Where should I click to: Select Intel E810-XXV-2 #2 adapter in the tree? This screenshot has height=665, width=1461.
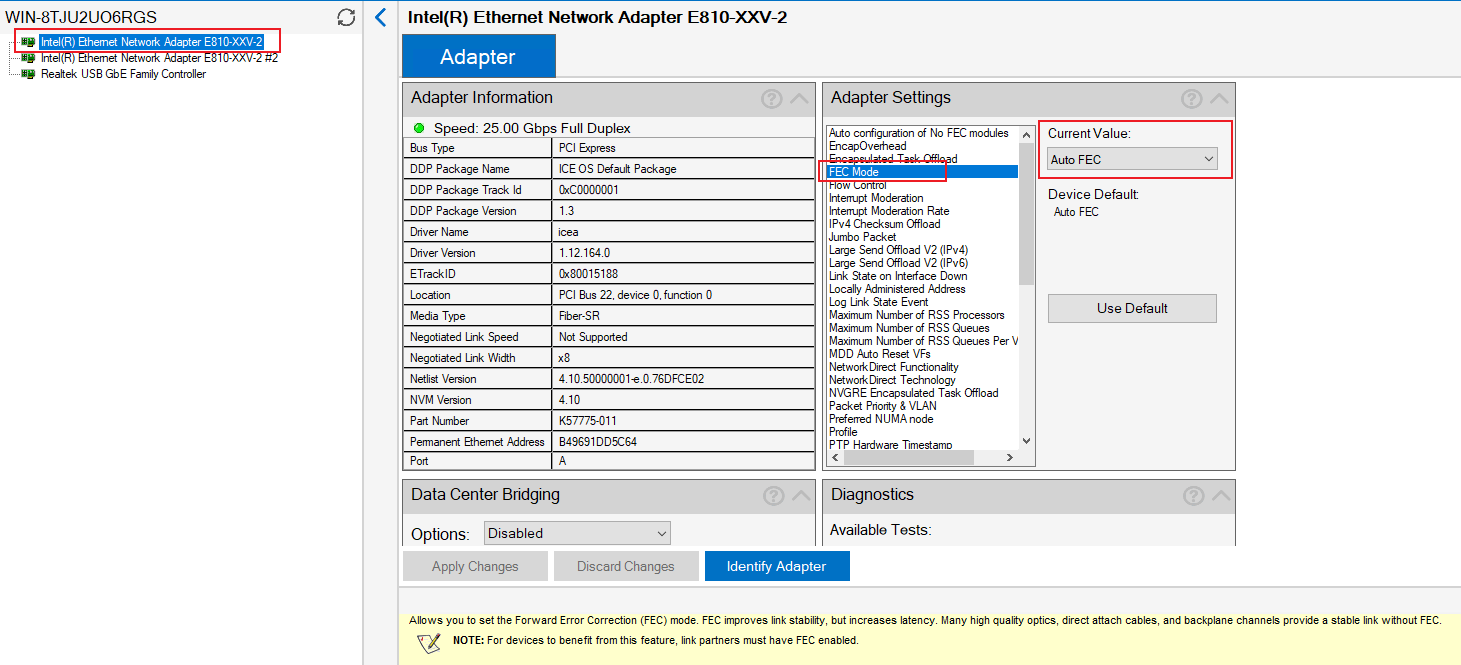coord(159,58)
